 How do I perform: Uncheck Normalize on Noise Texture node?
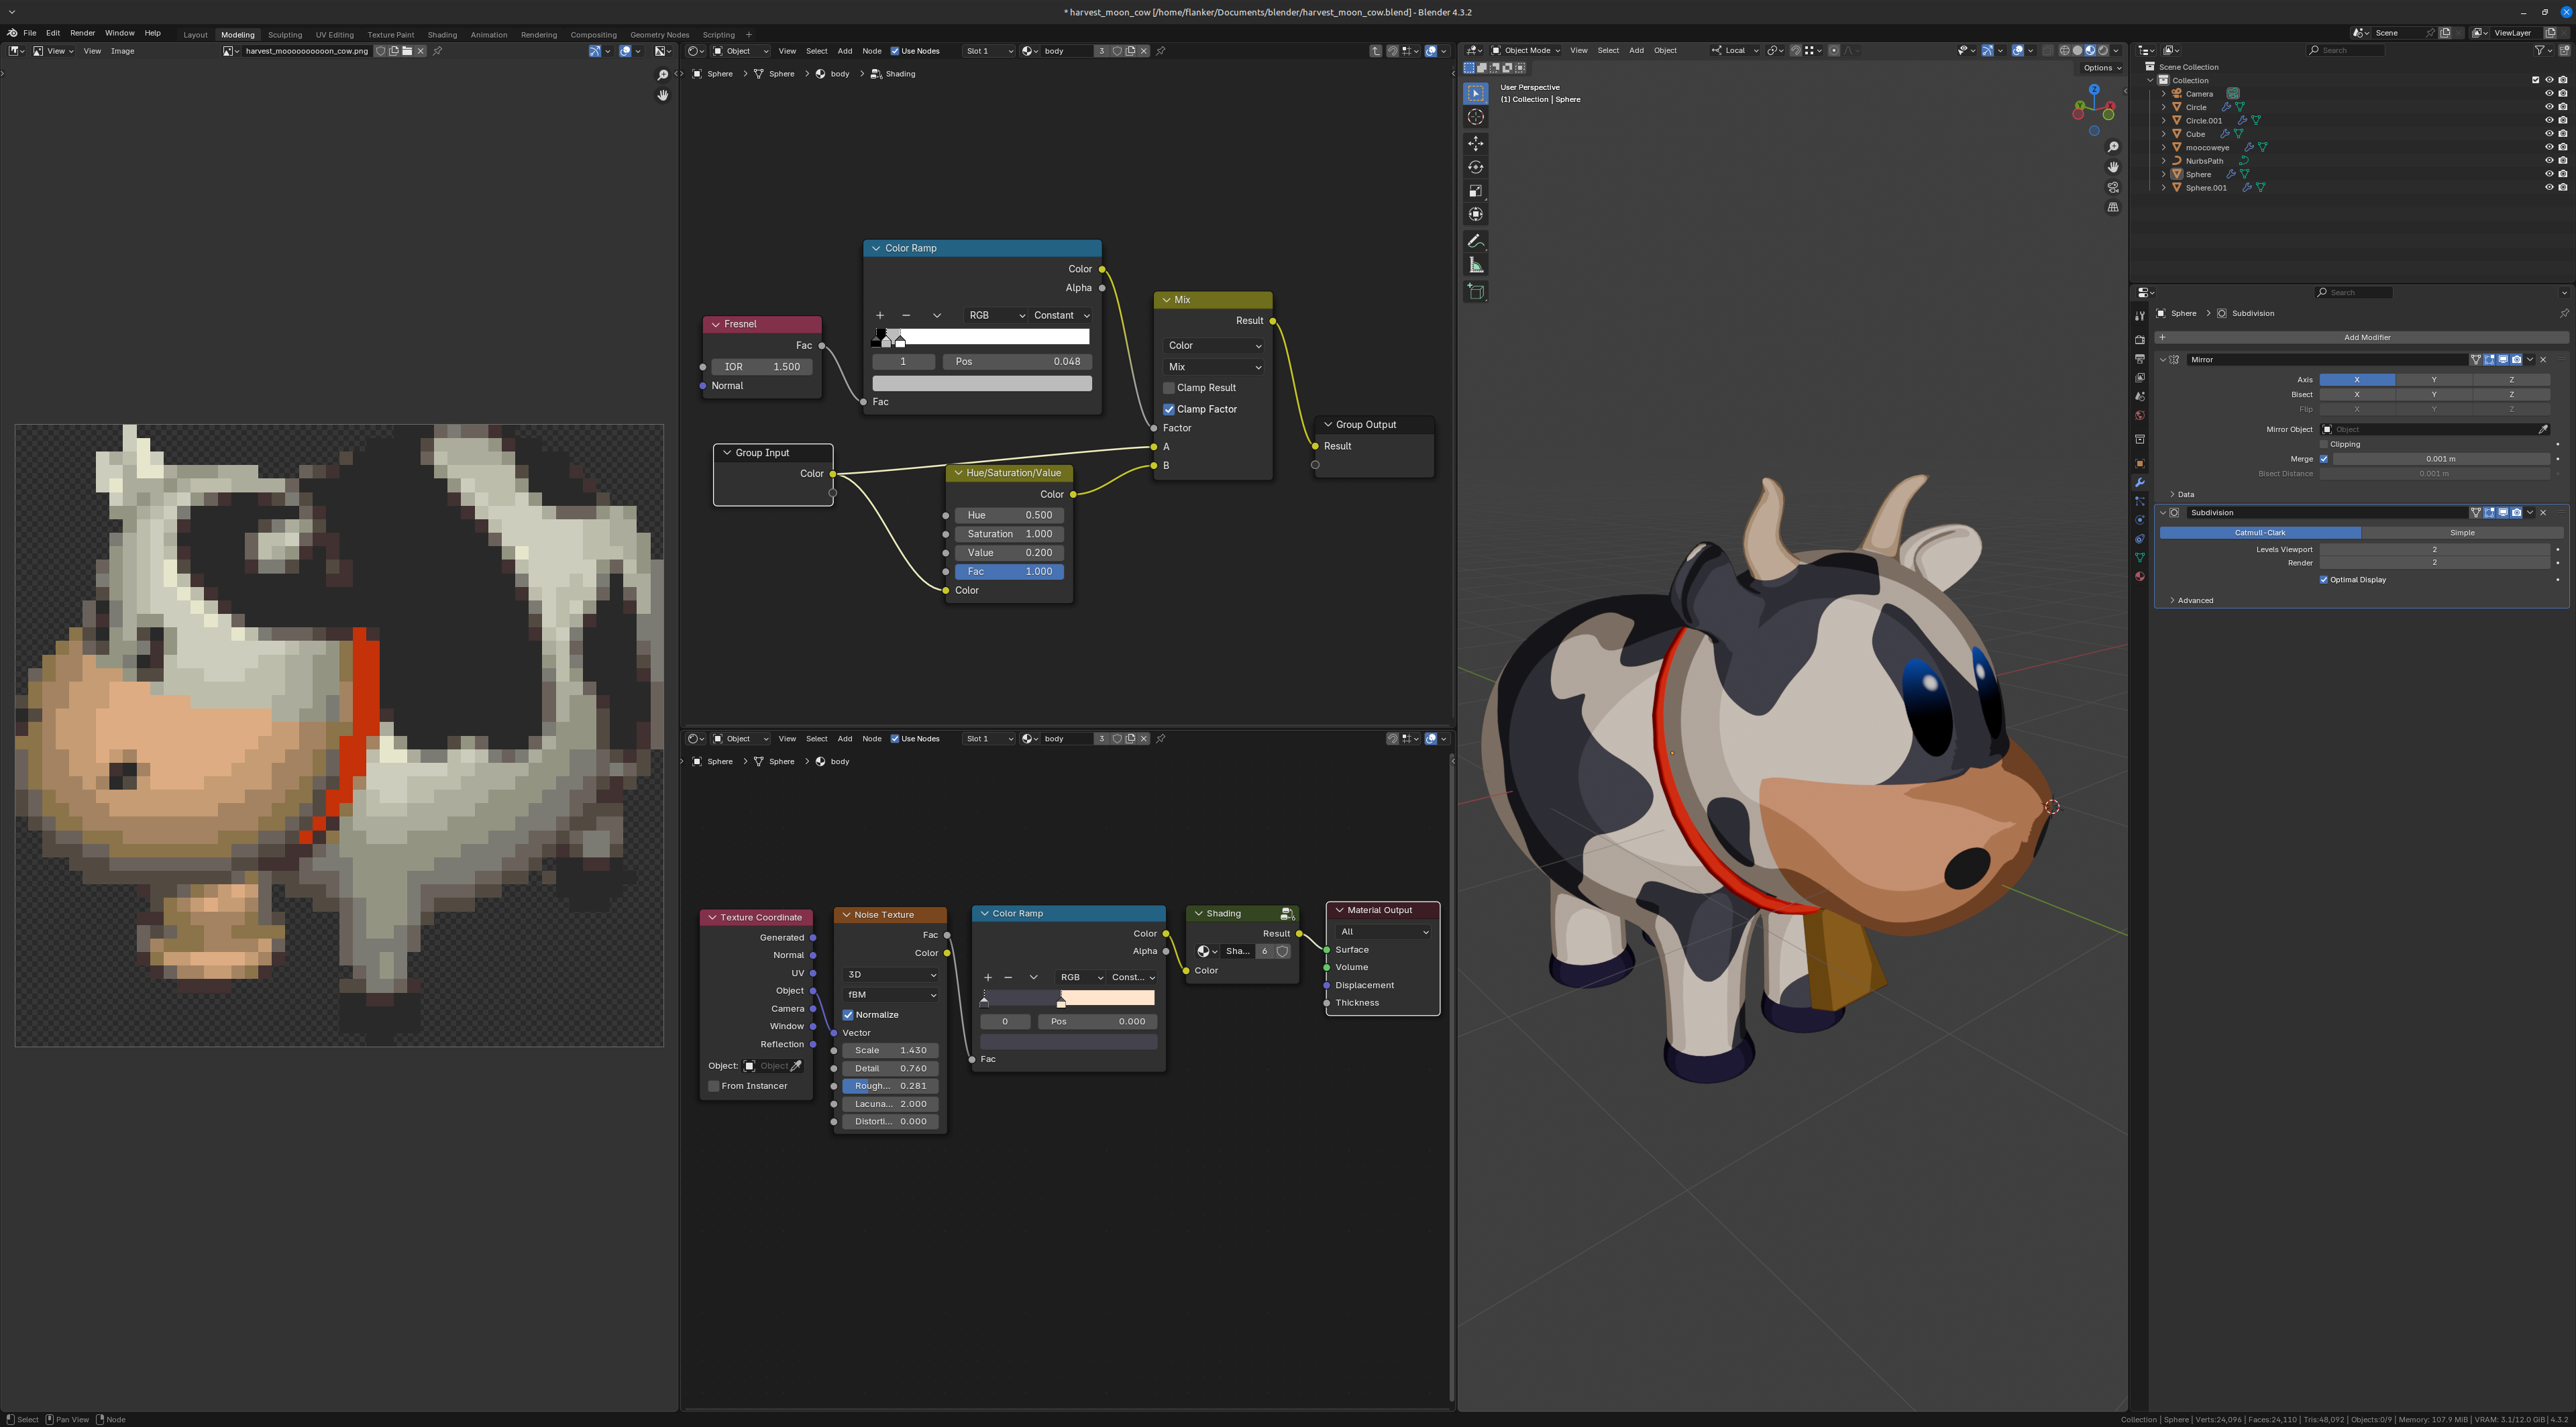click(x=848, y=1015)
